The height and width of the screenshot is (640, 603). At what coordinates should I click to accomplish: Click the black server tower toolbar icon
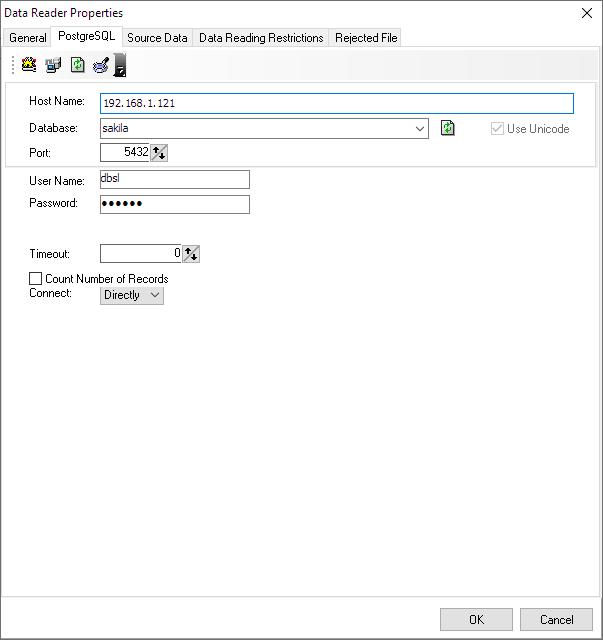coord(120,65)
